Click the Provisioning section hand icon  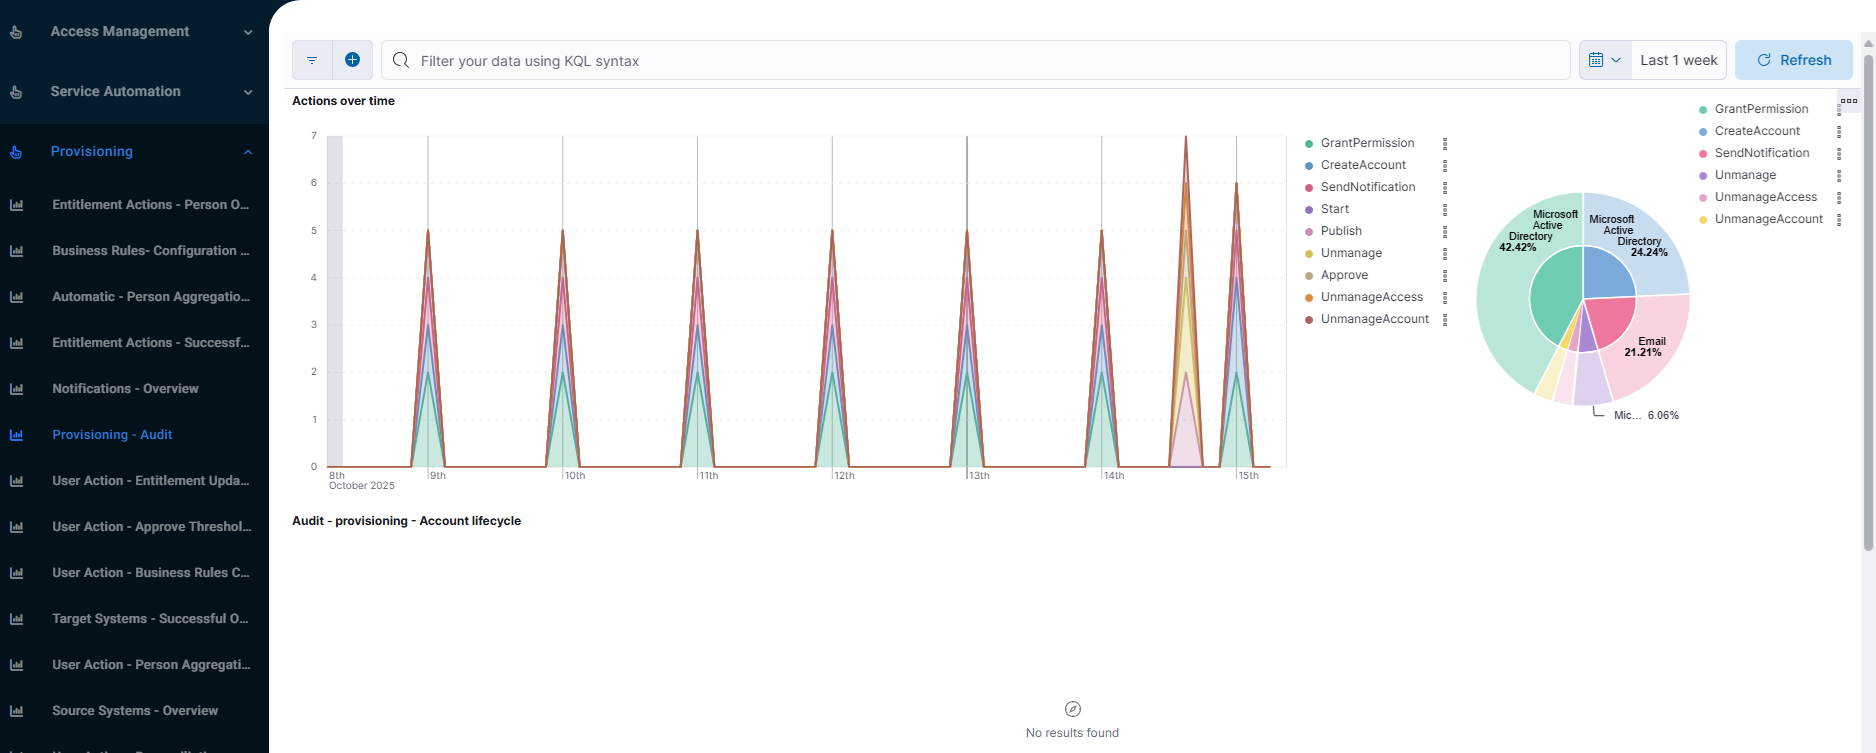(x=16, y=152)
